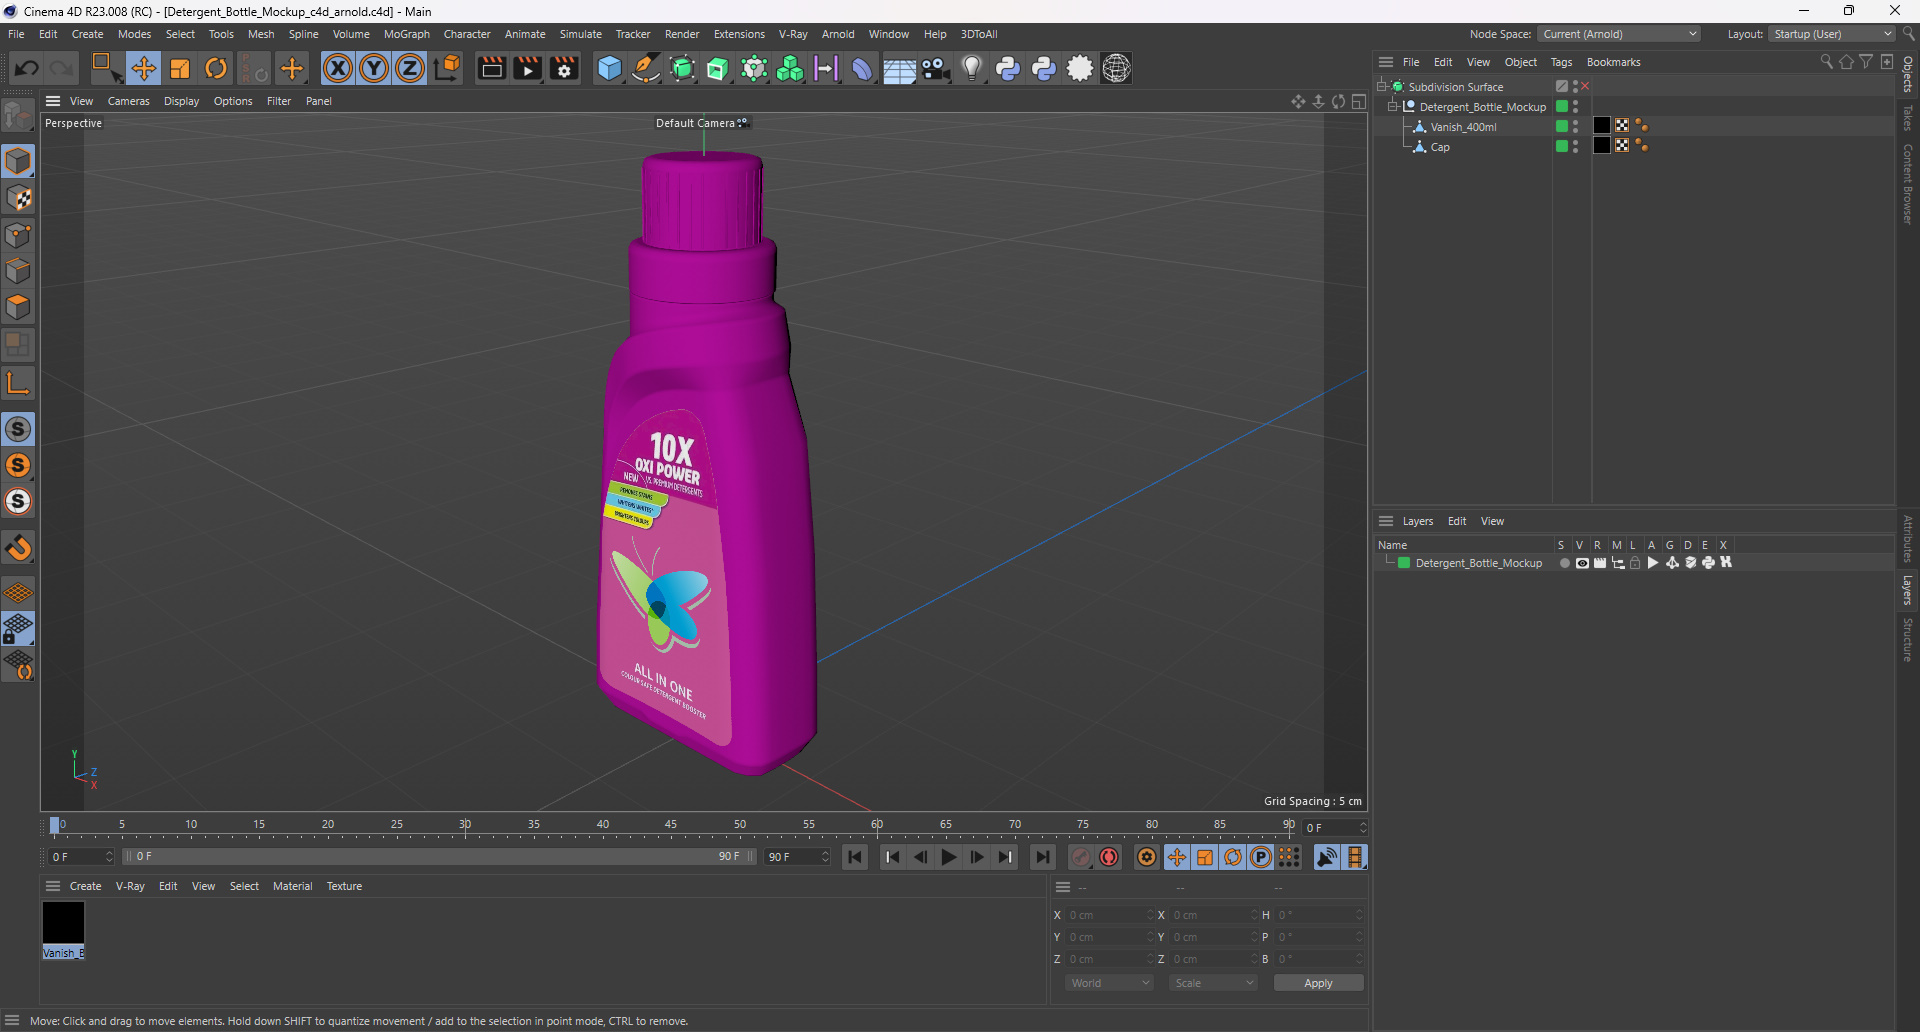This screenshot has height=1032, width=1920.
Task: Toggle Subdivision Surface enable checkmark
Action: coord(1562,87)
